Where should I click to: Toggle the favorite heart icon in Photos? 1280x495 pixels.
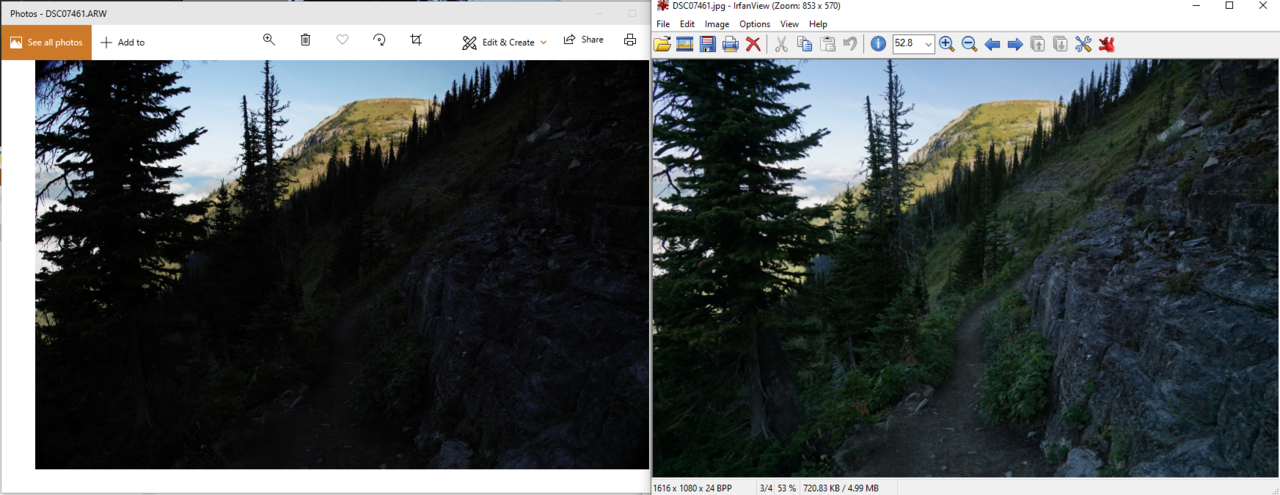tap(342, 40)
